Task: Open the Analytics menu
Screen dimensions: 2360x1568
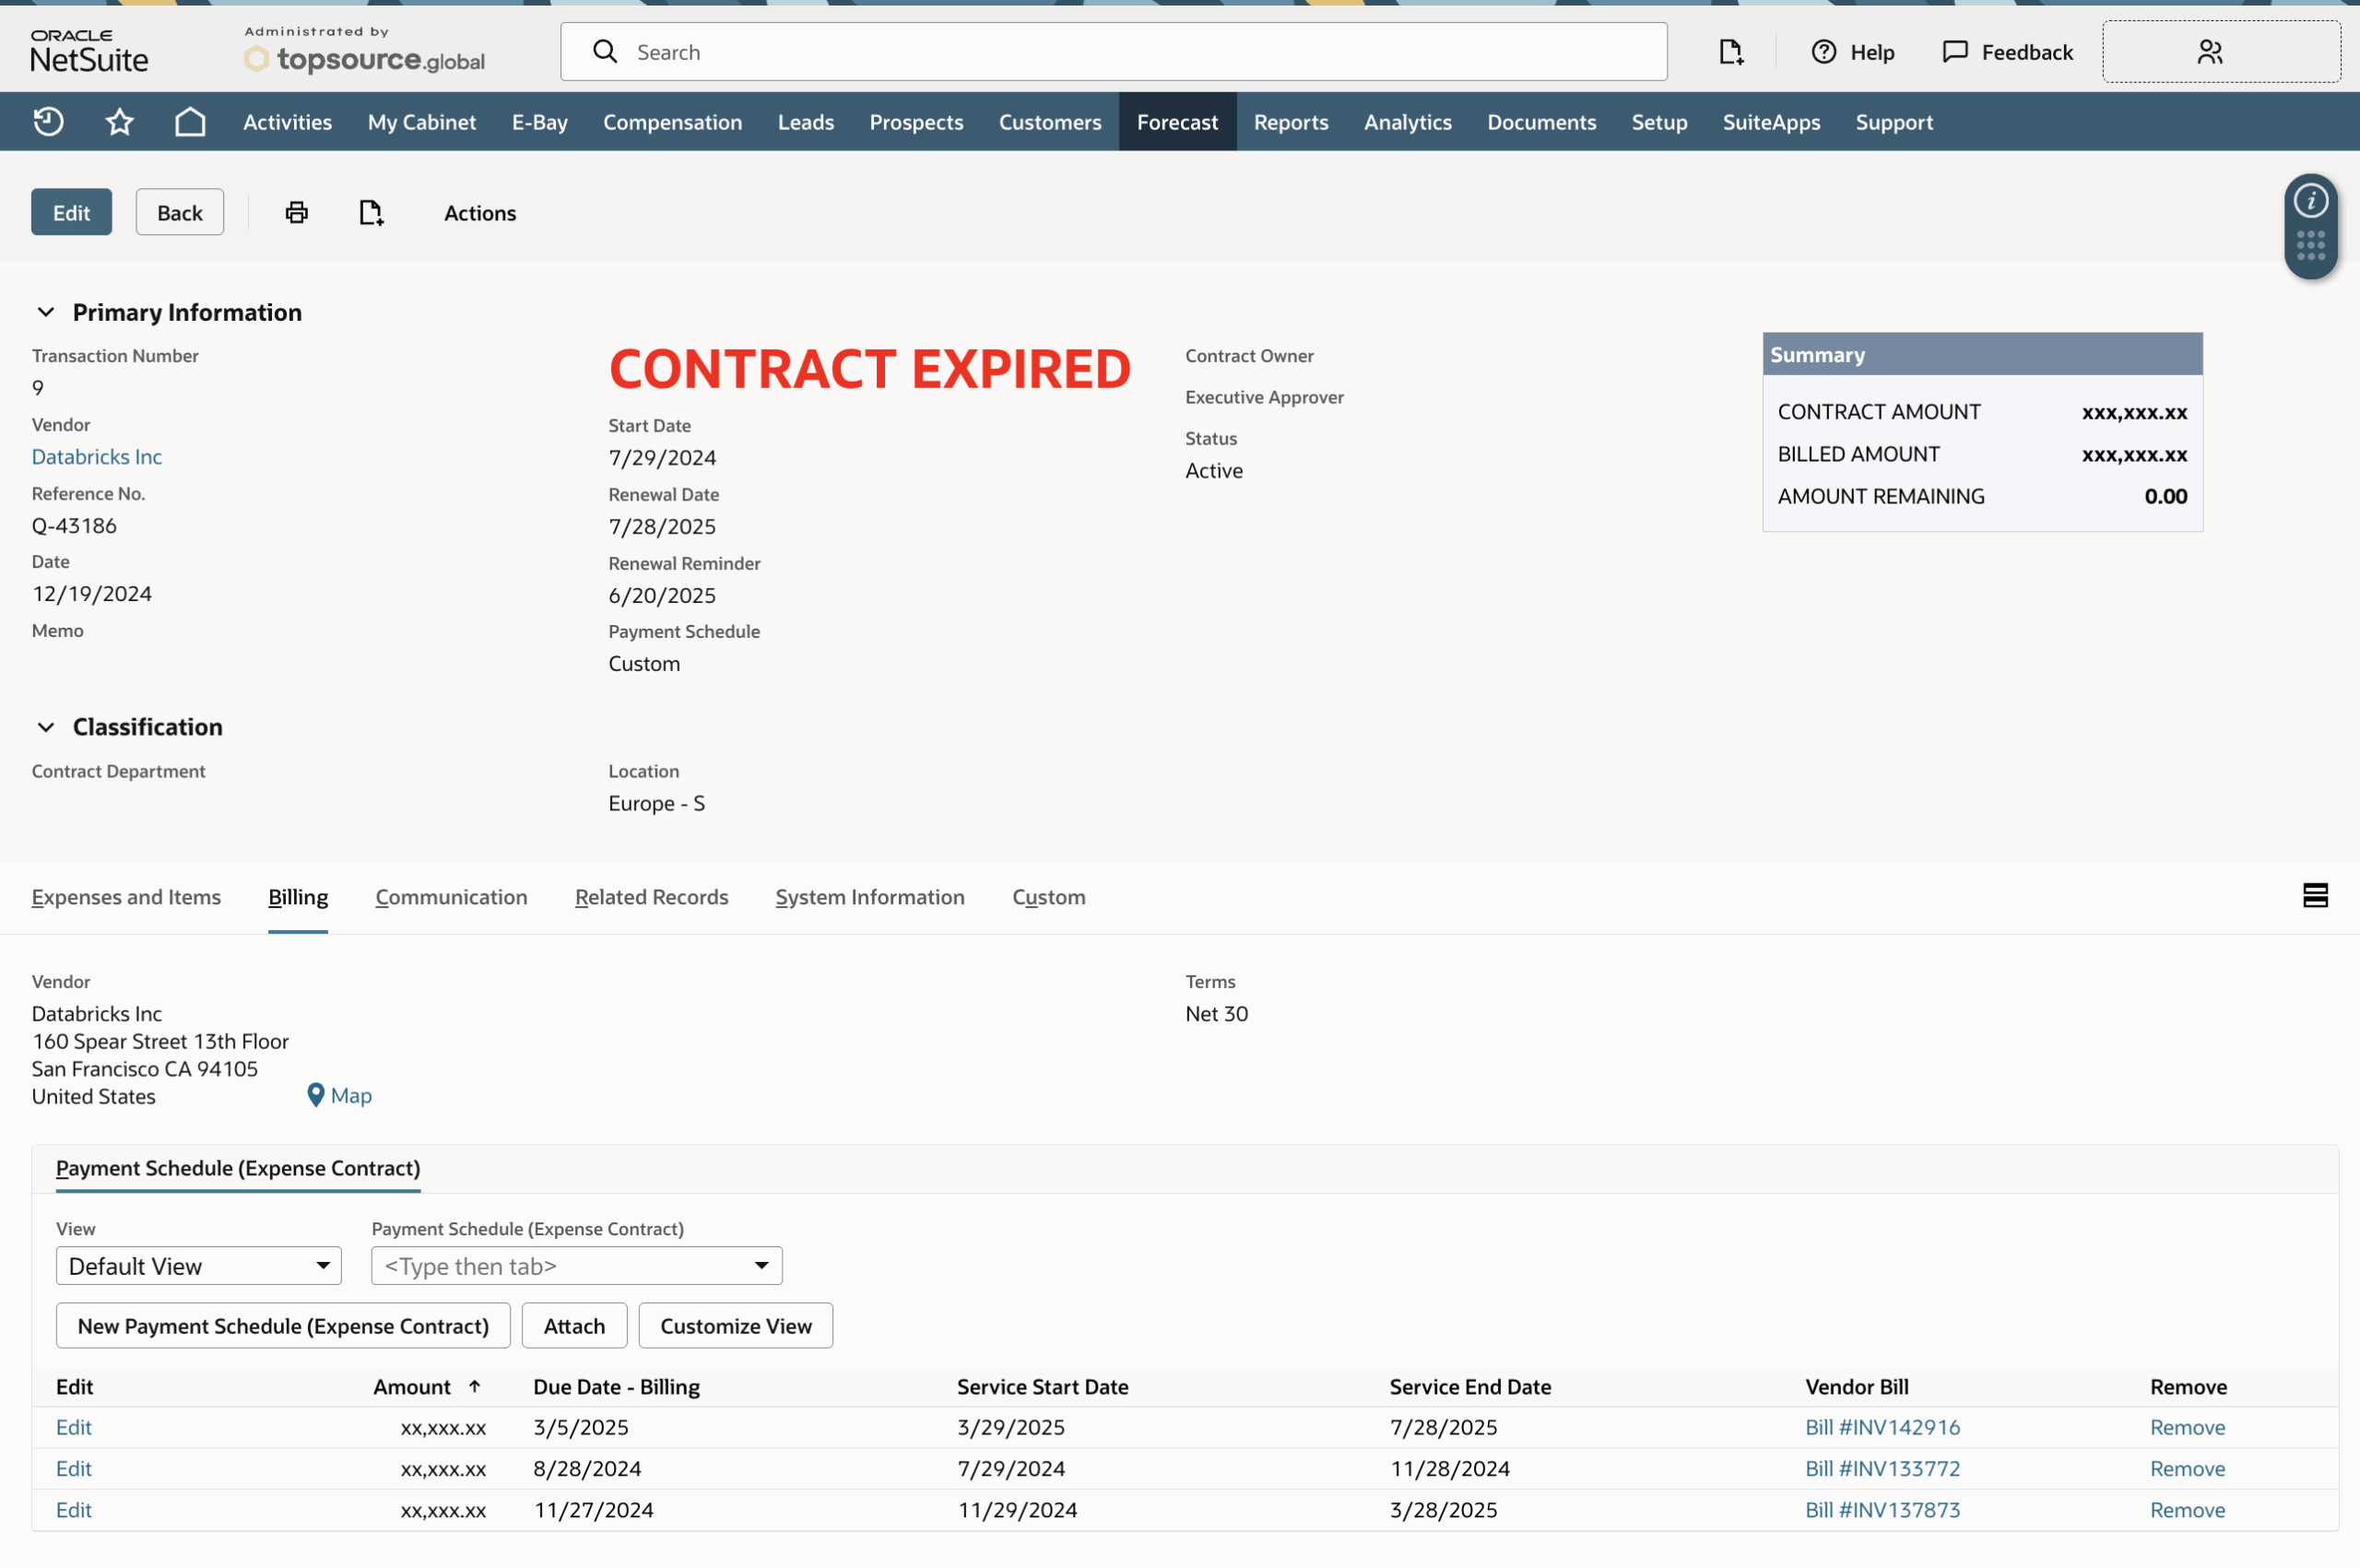Action: tap(1408, 122)
